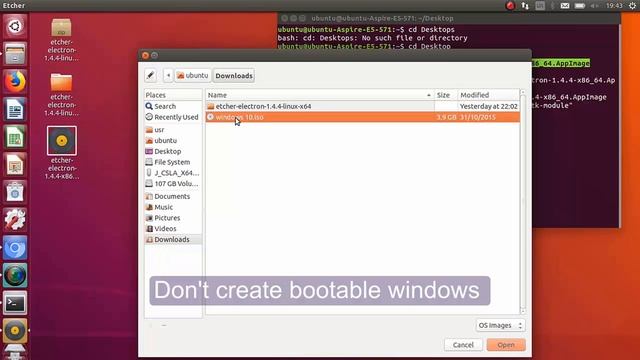
Task: Sort files by Size column header
Action: click(x=446, y=95)
